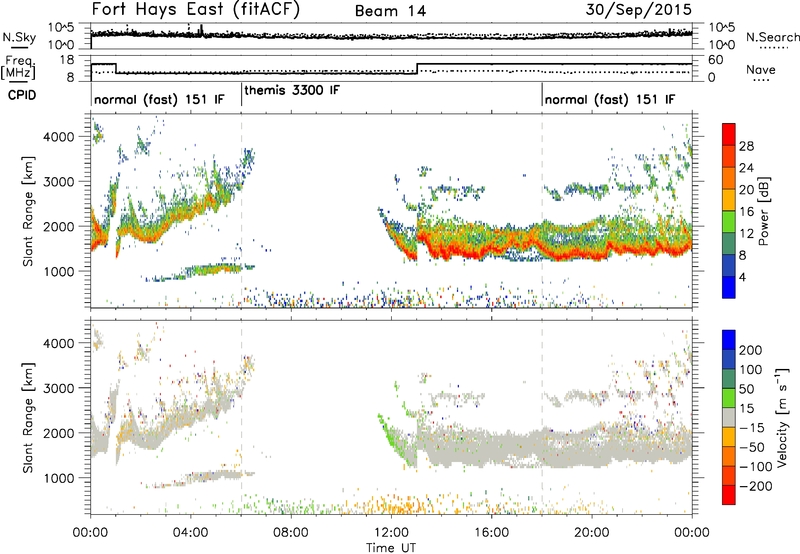Click the gray segment of Velocity colorbar
This screenshot has width=800, height=554.
(729, 417)
